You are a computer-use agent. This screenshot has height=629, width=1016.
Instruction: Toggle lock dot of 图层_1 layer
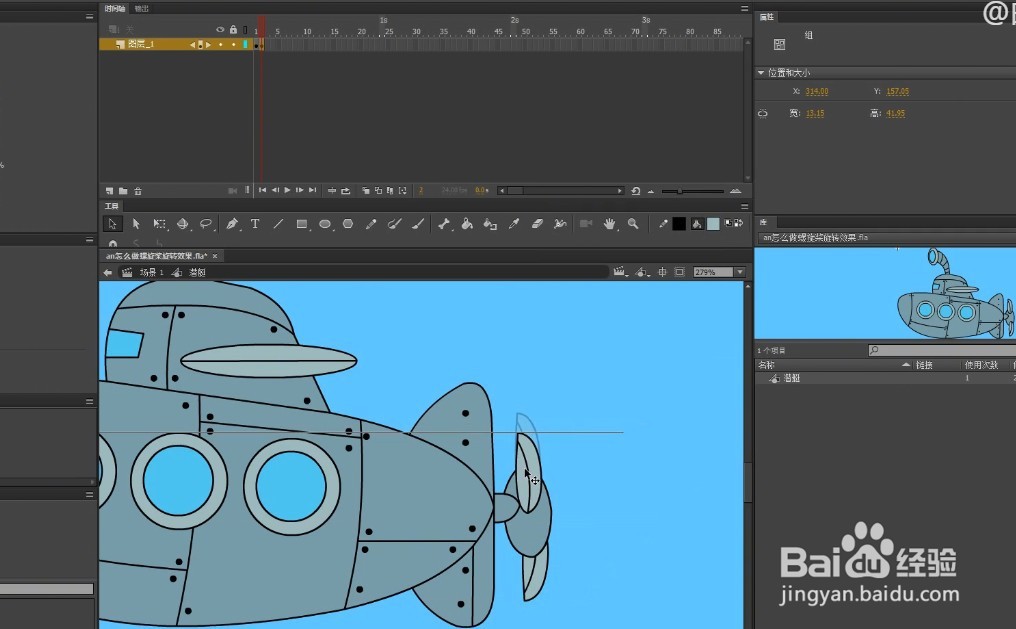[233, 45]
